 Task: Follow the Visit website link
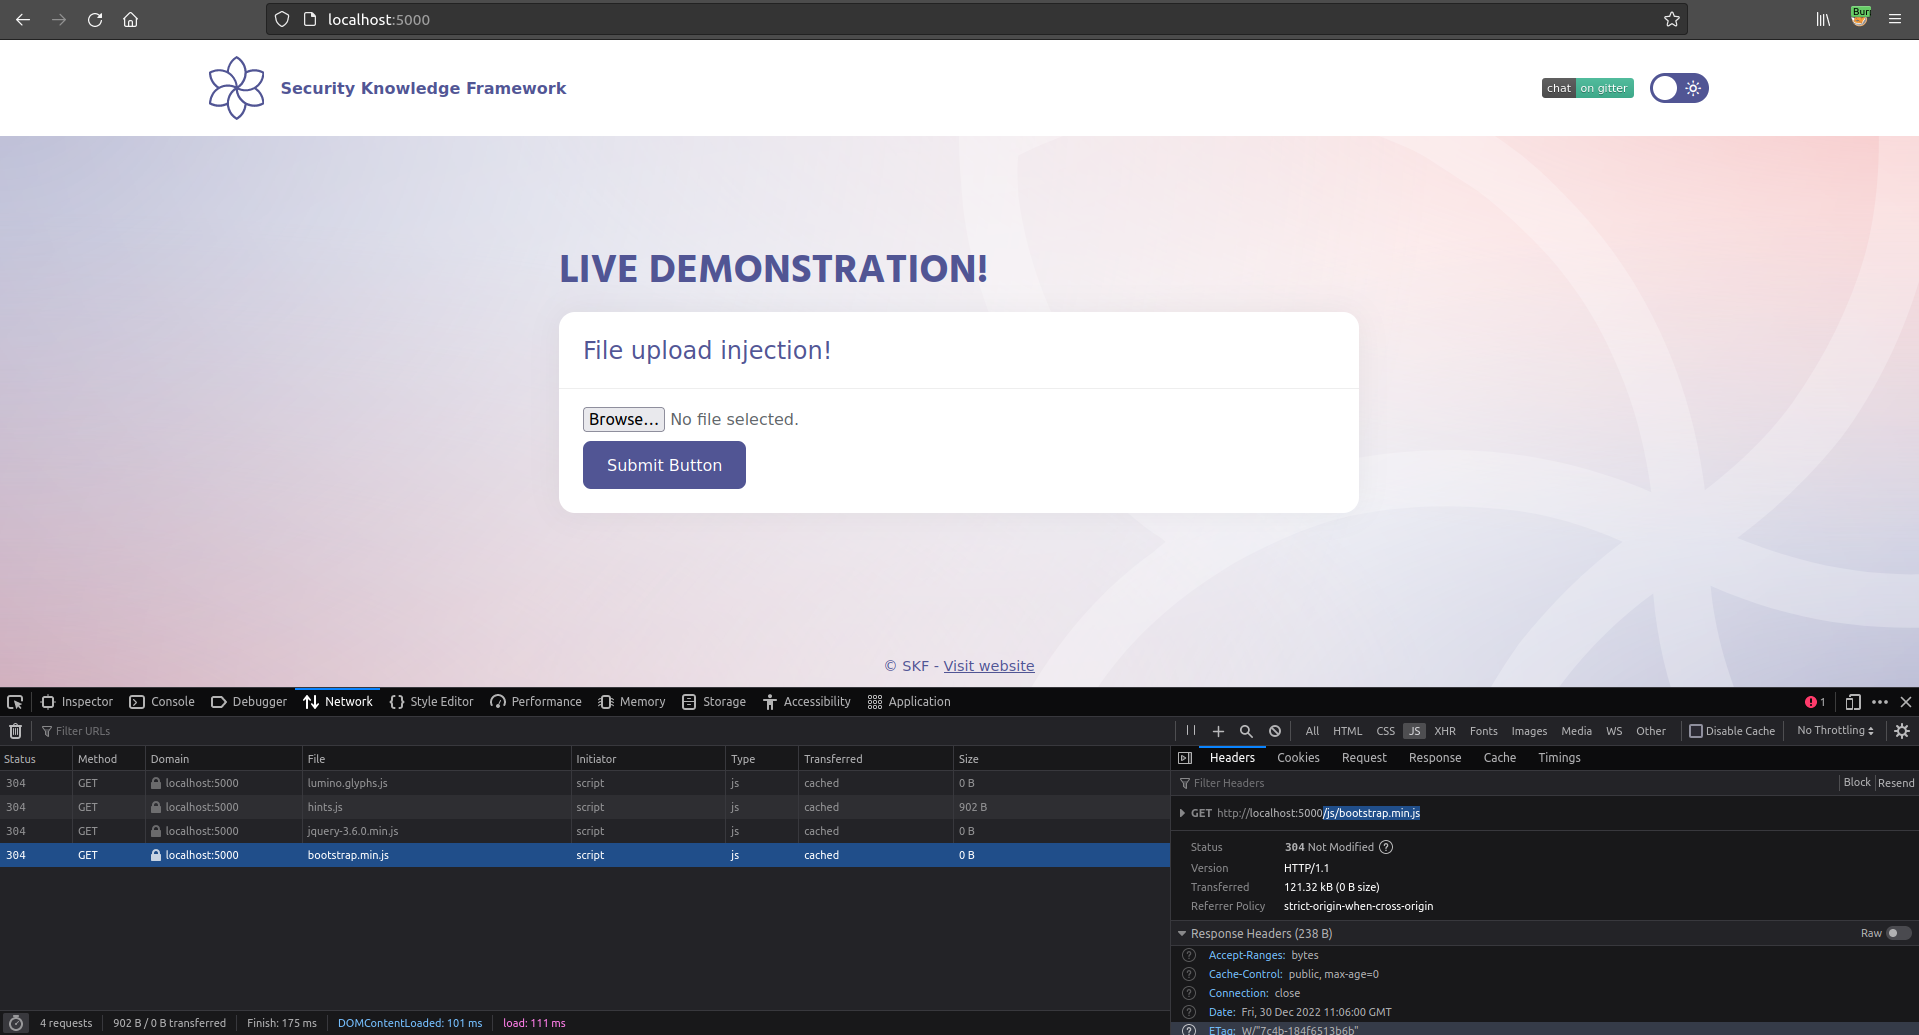[988, 666]
